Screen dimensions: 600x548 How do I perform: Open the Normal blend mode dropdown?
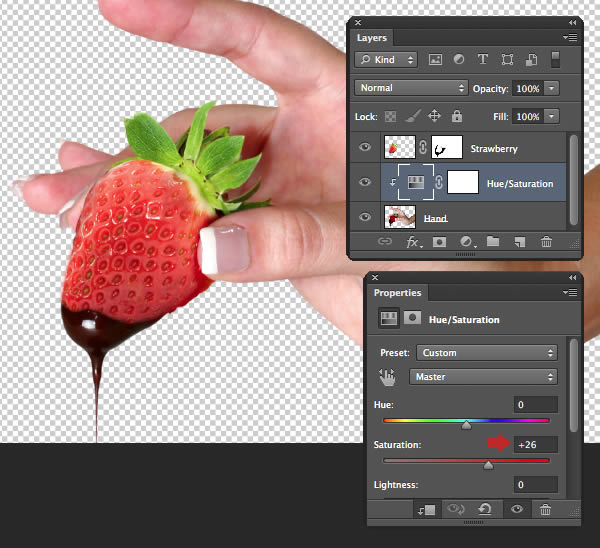click(x=411, y=88)
